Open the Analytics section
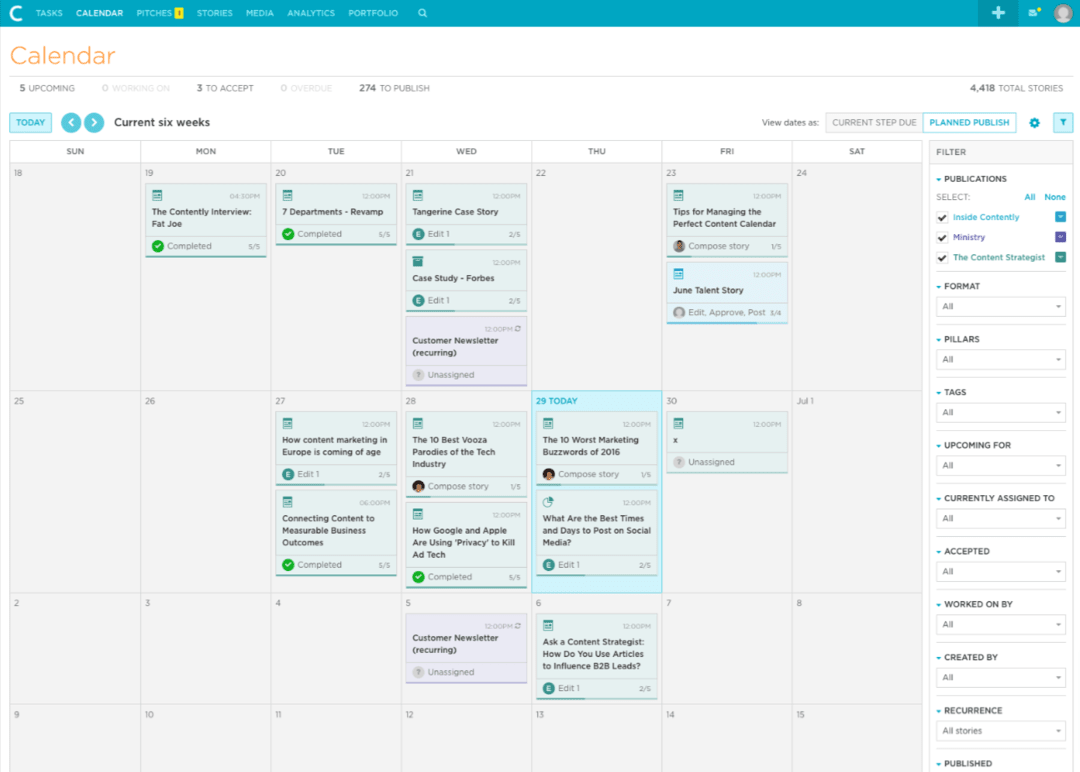The height and width of the screenshot is (772, 1080). coord(310,13)
